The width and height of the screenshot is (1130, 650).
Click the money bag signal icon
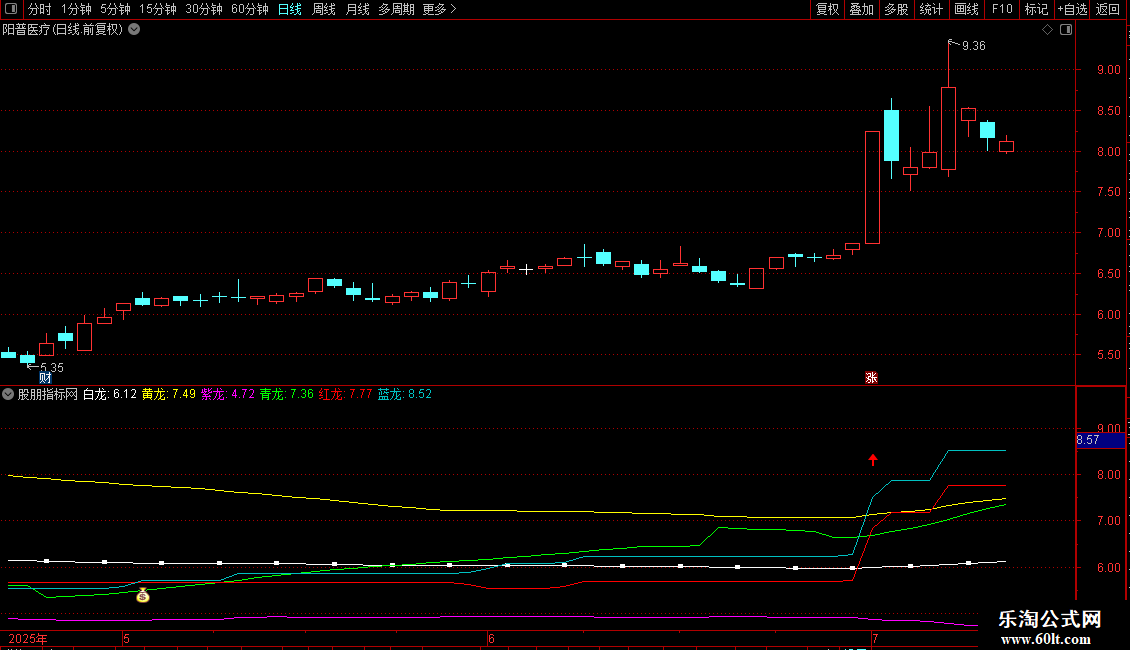143,595
